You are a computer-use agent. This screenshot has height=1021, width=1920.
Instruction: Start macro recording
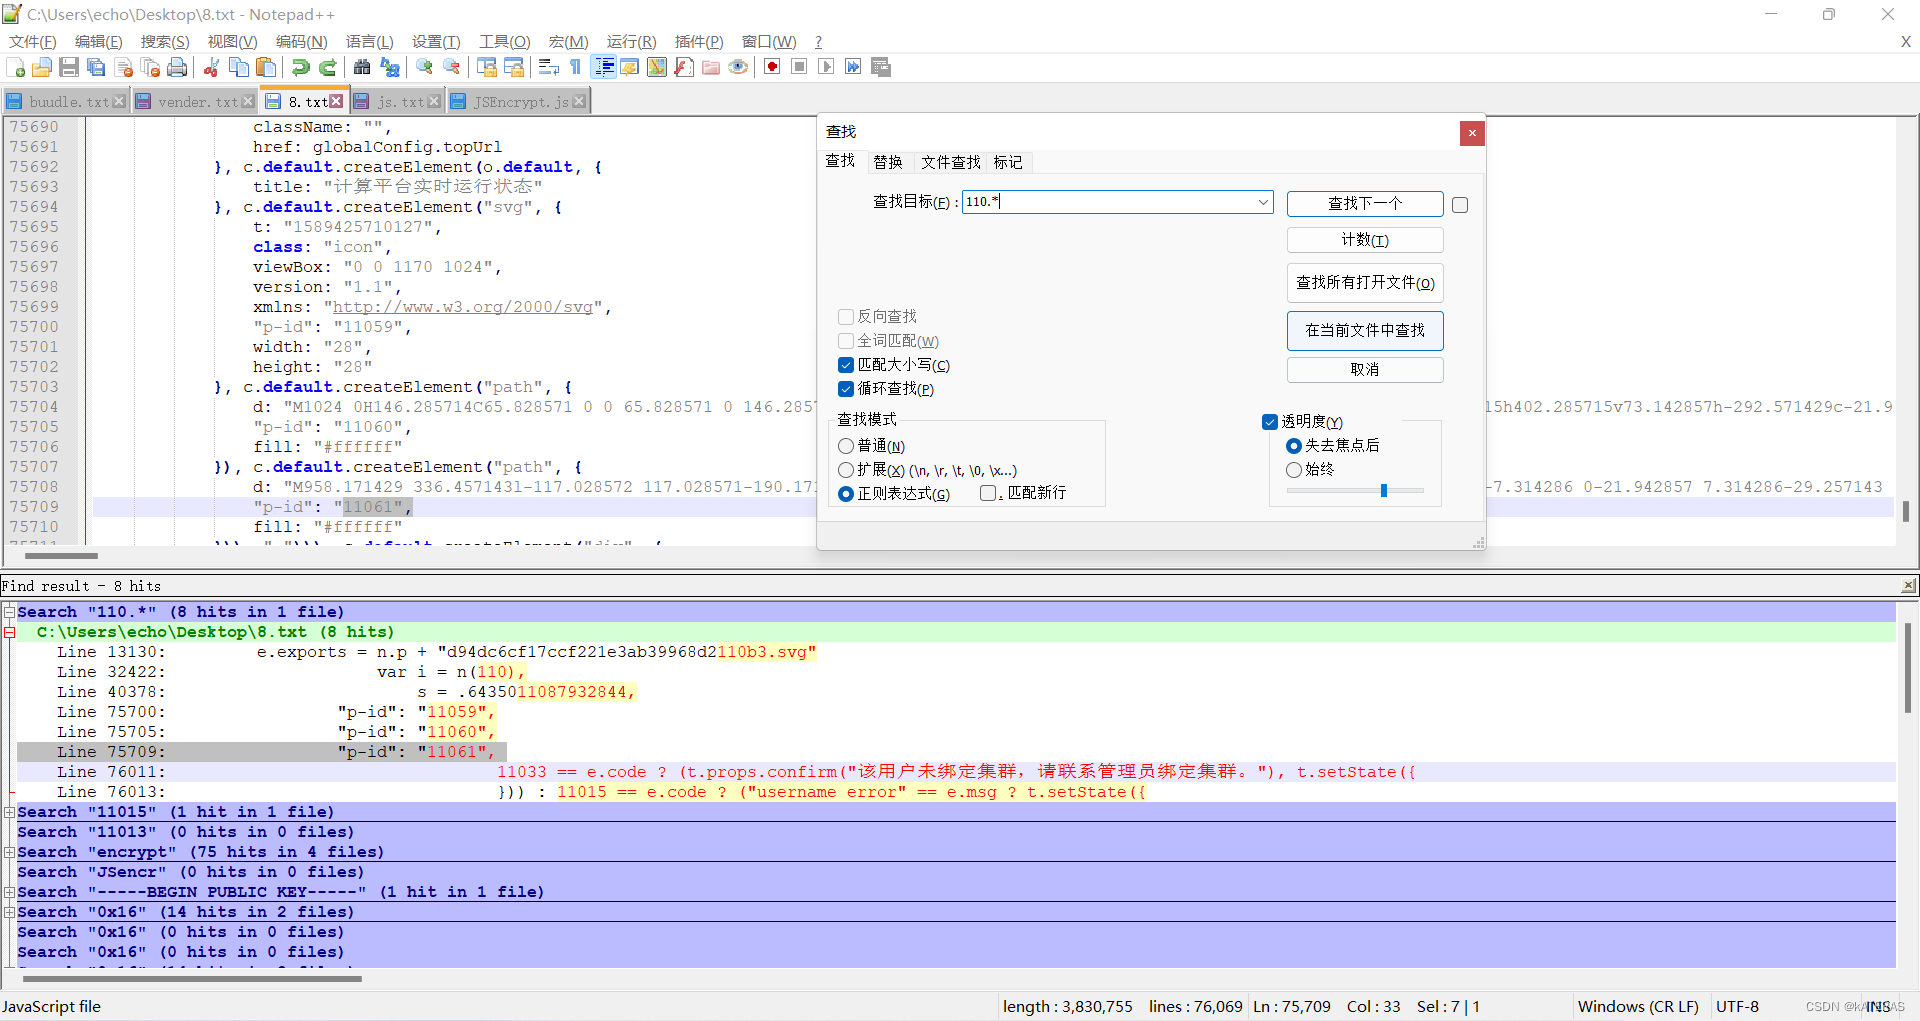772,67
